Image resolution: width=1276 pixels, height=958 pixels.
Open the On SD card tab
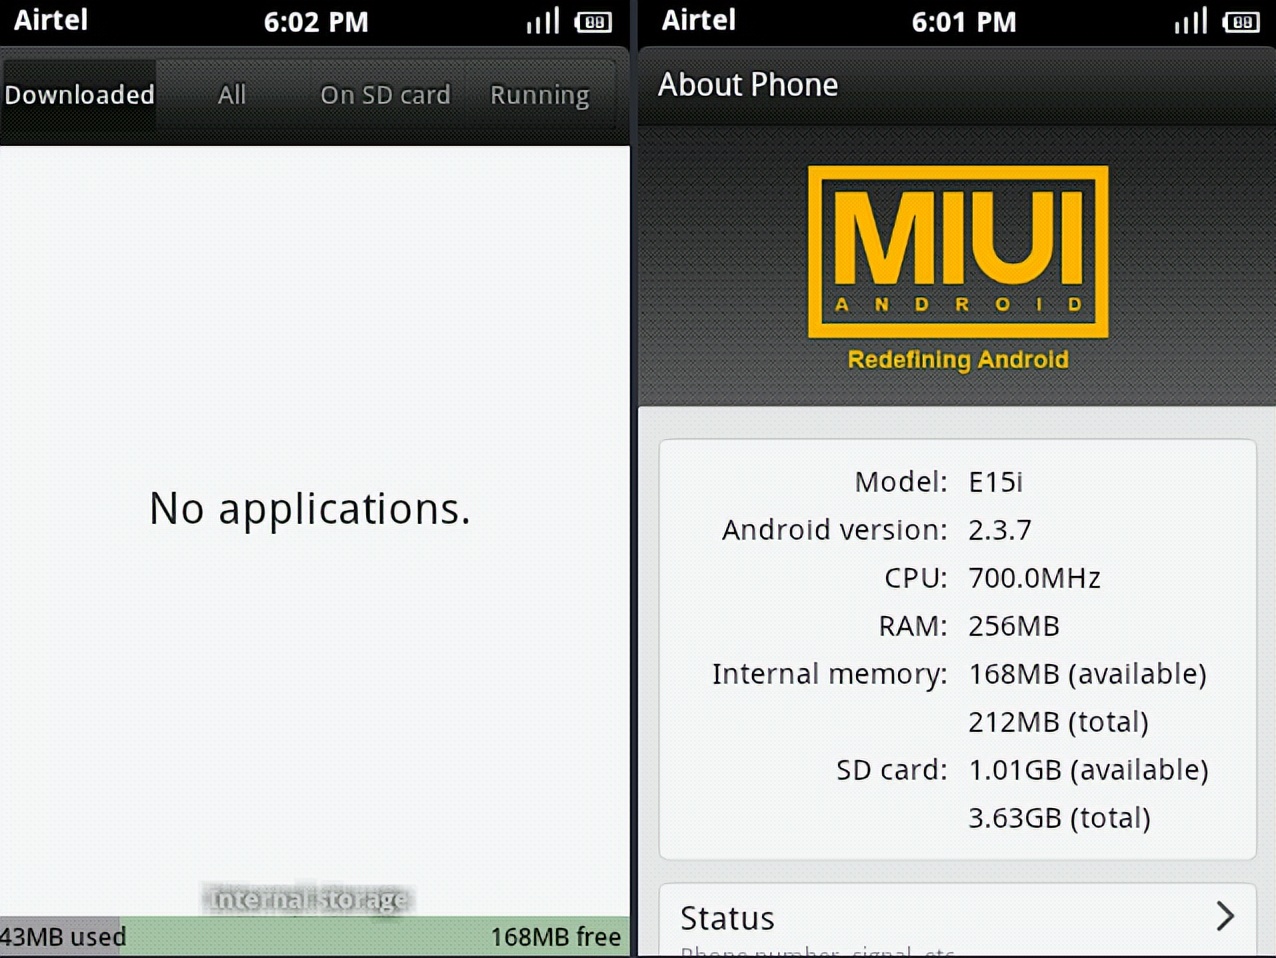[x=385, y=95]
